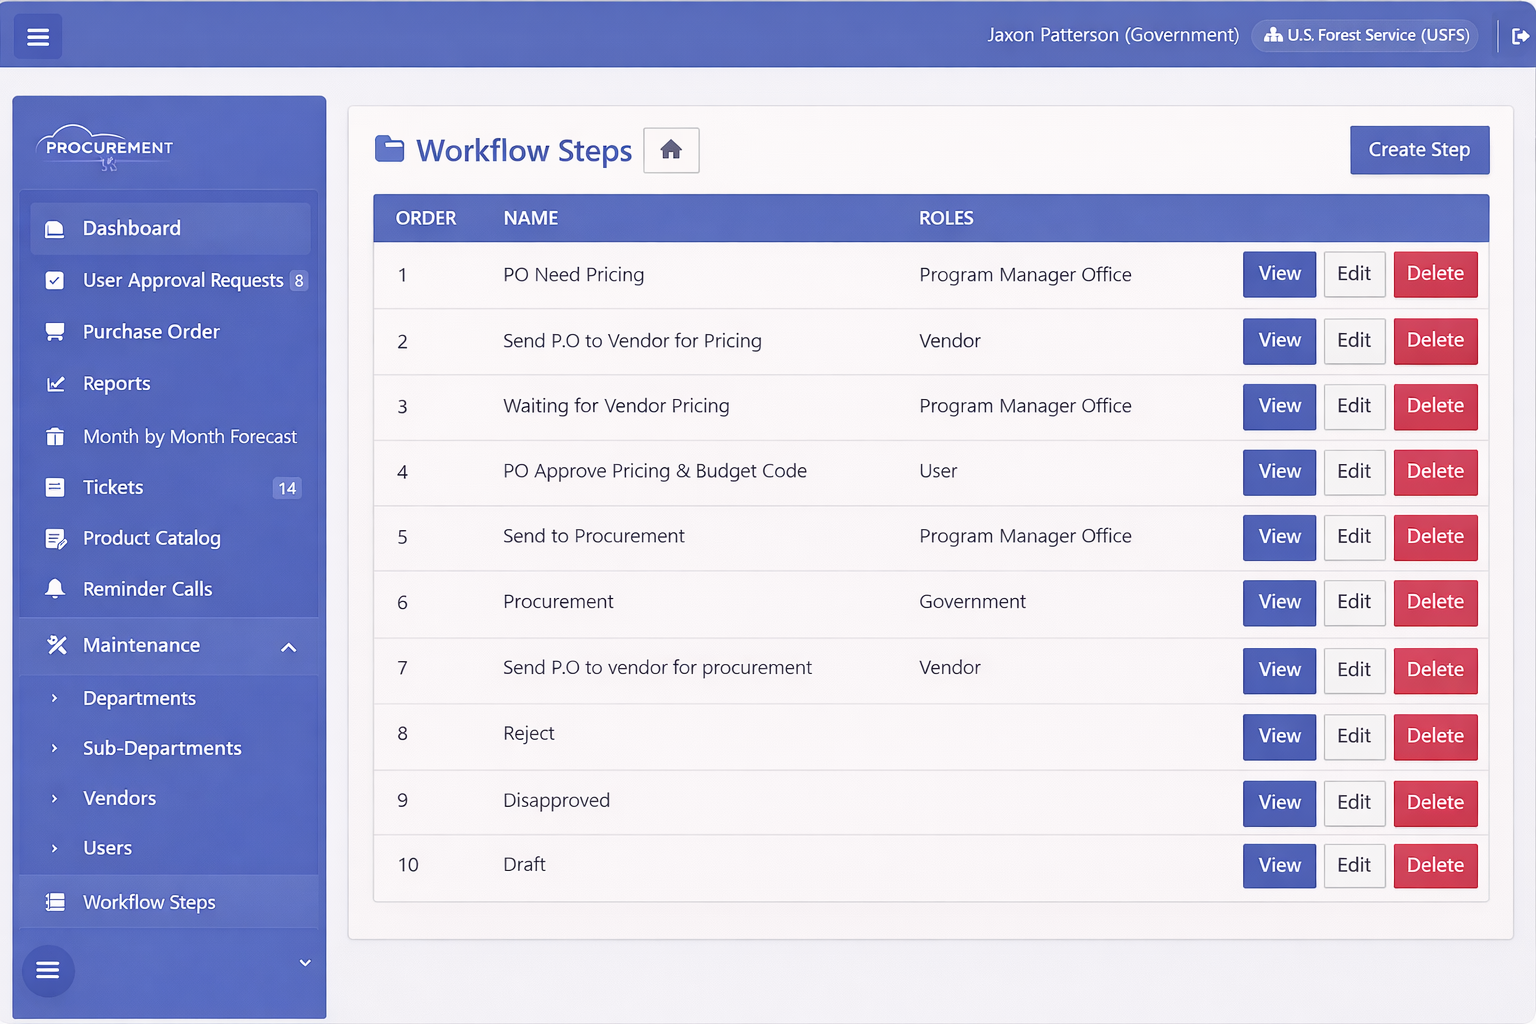Image resolution: width=1536 pixels, height=1024 pixels.
Task: Click the Reminder Calls bell icon
Action: [x=55, y=589]
